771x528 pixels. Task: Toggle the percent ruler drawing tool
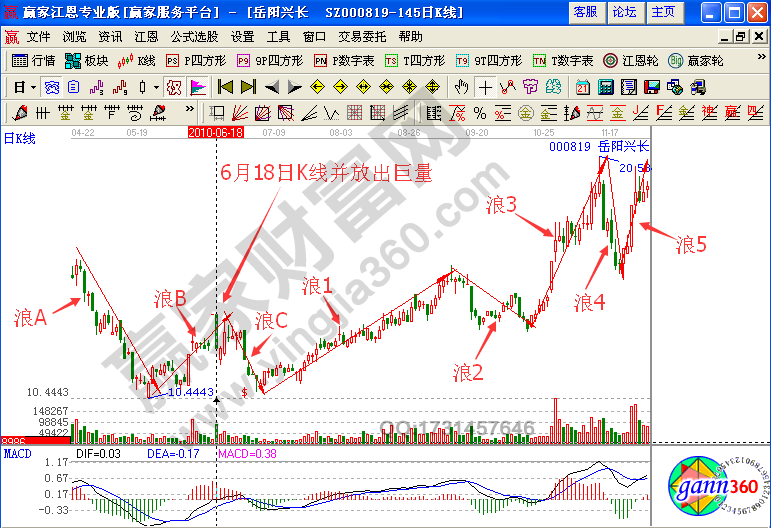tap(480, 111)
